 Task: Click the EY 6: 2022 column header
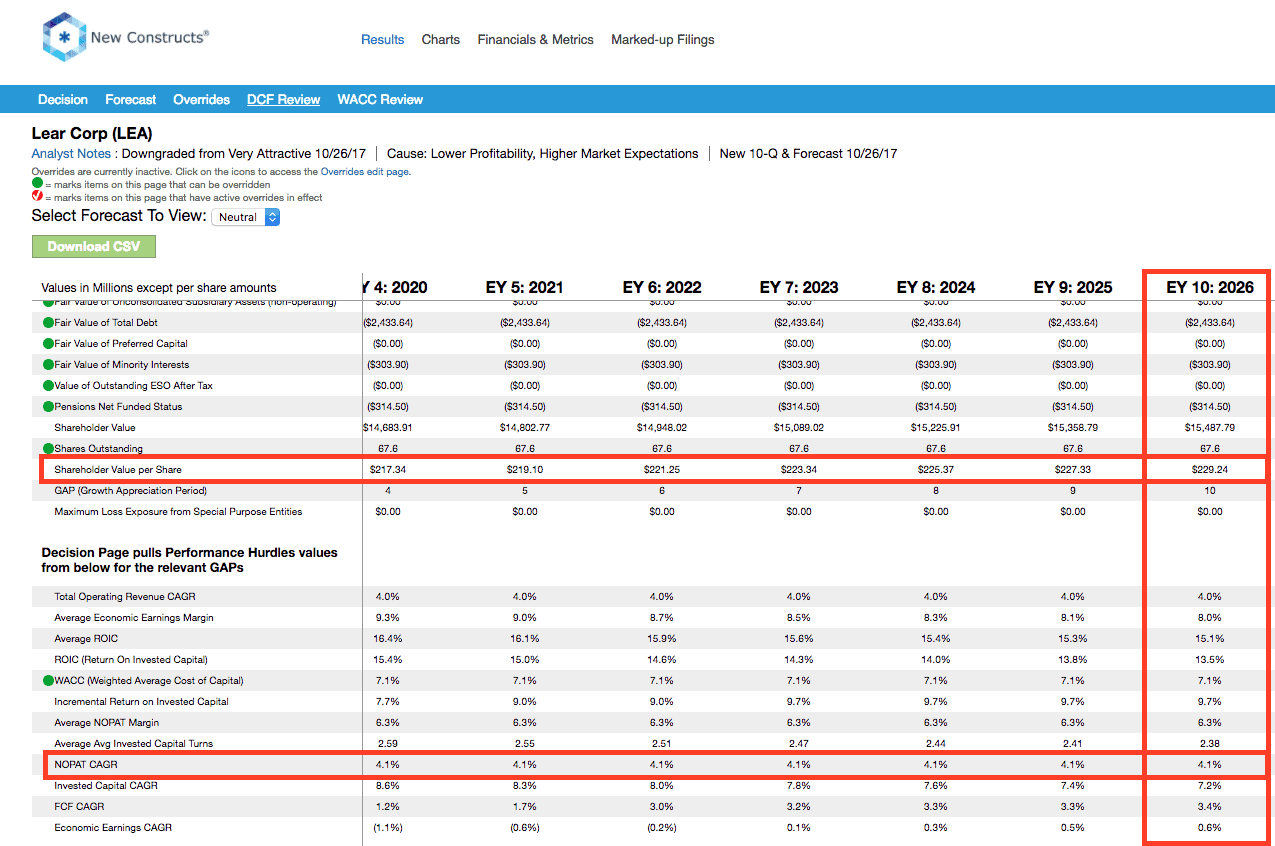(662, 287)
